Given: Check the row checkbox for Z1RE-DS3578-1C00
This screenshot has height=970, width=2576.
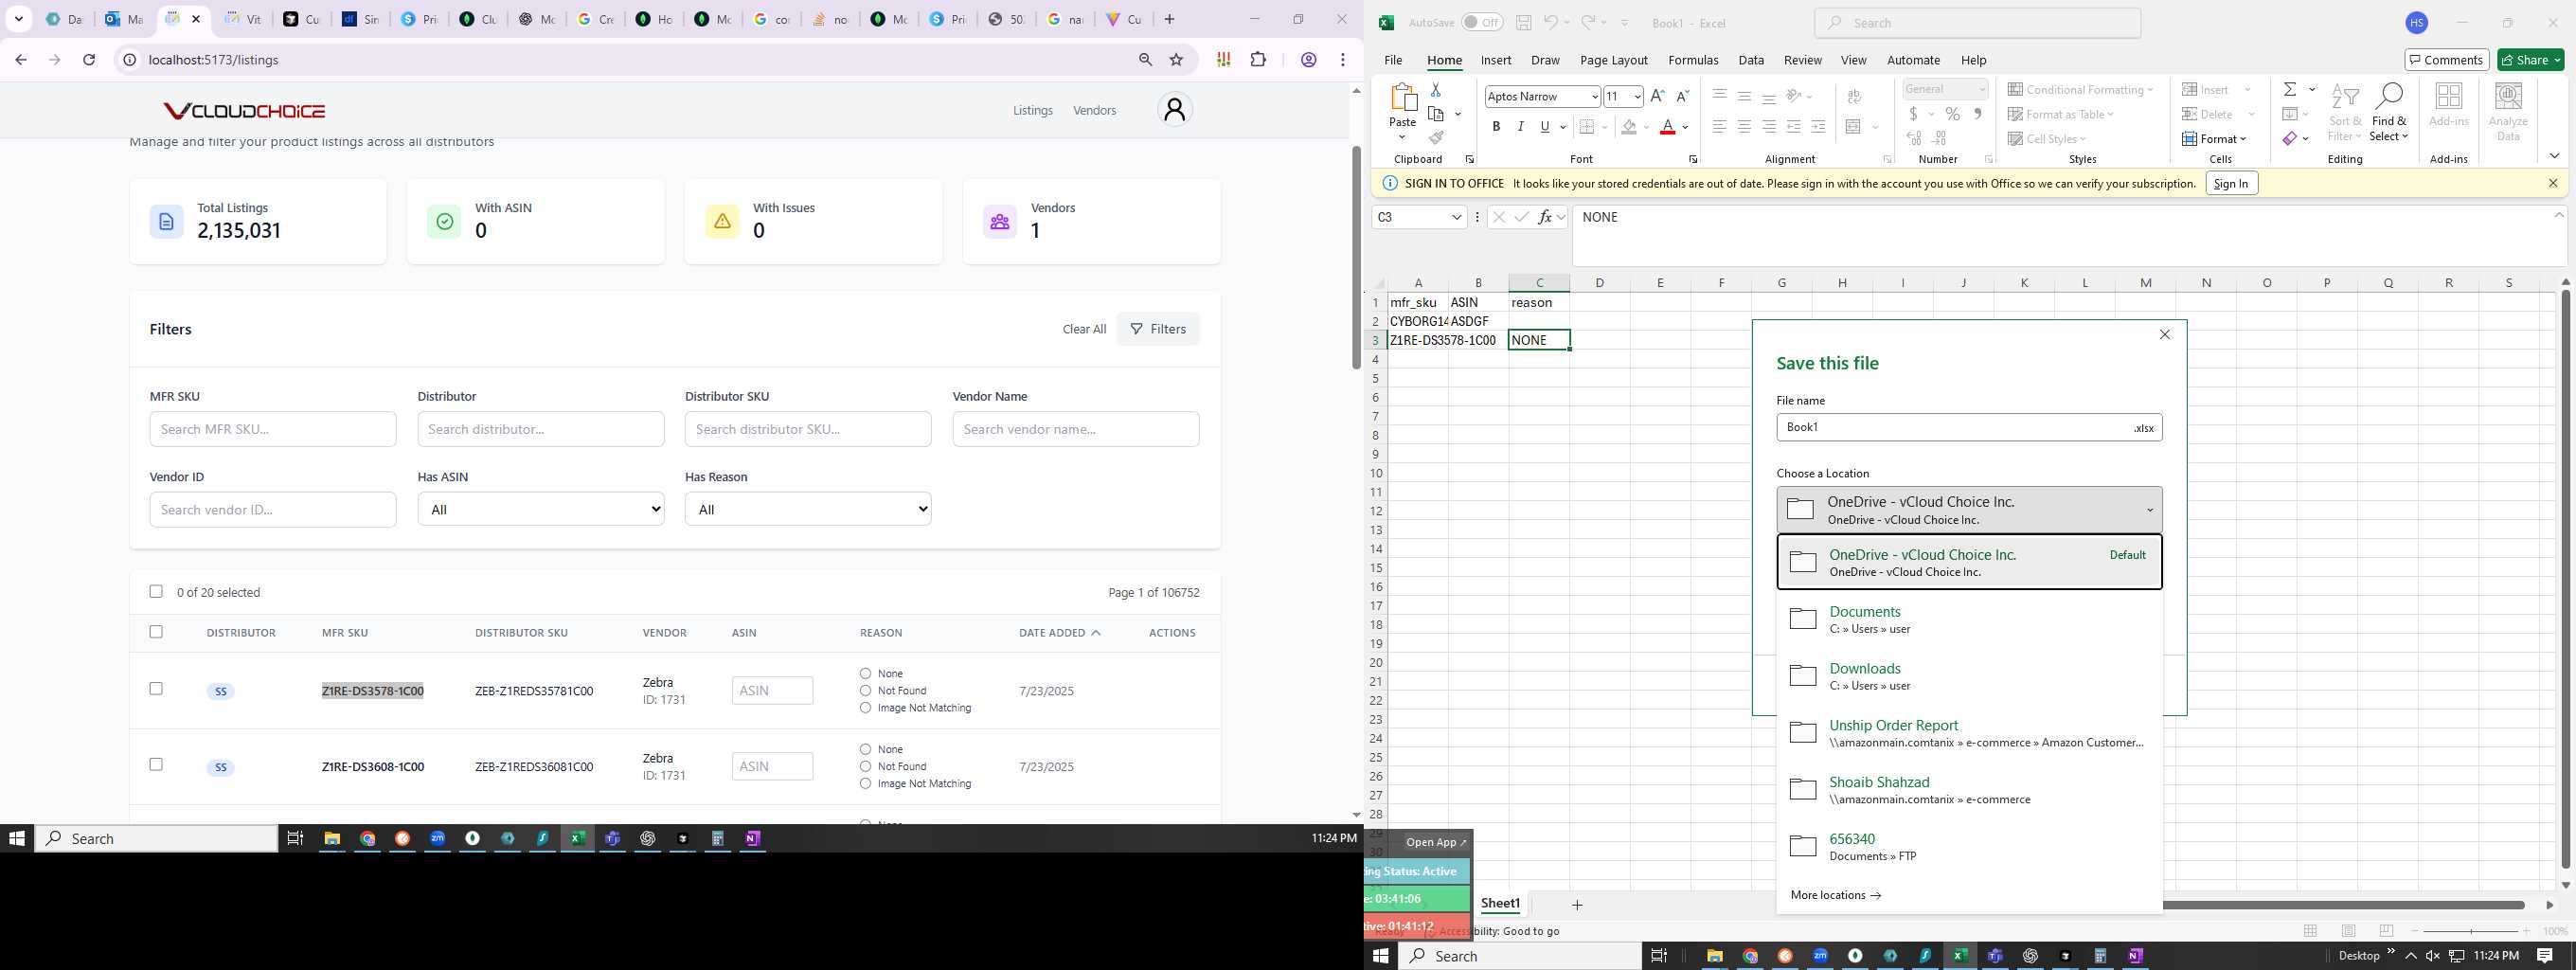Looking at the screenshot, I should pos(156,689).
